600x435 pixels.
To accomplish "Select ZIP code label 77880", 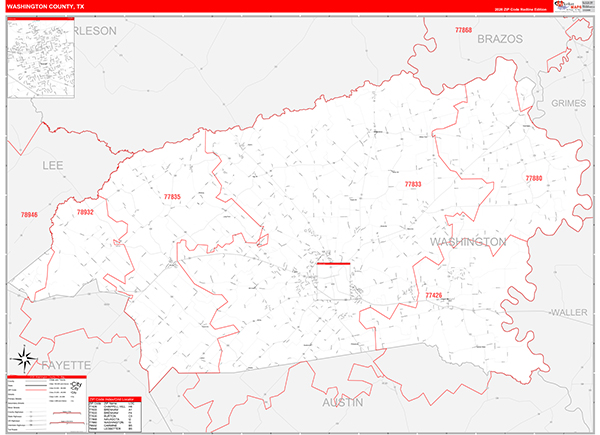I will (534, 178).
